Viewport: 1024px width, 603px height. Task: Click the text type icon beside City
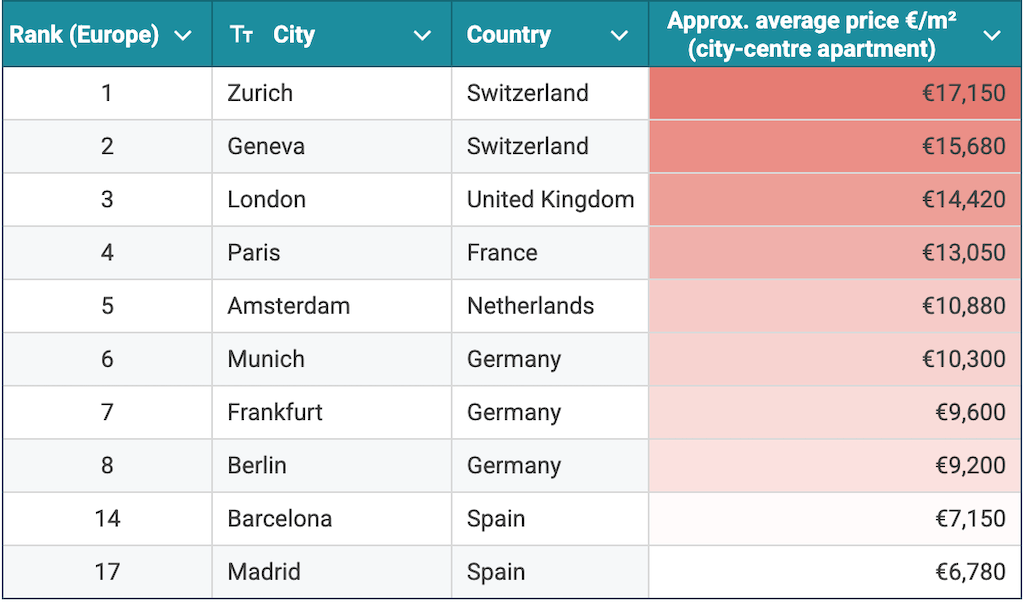tap(241, 35)
